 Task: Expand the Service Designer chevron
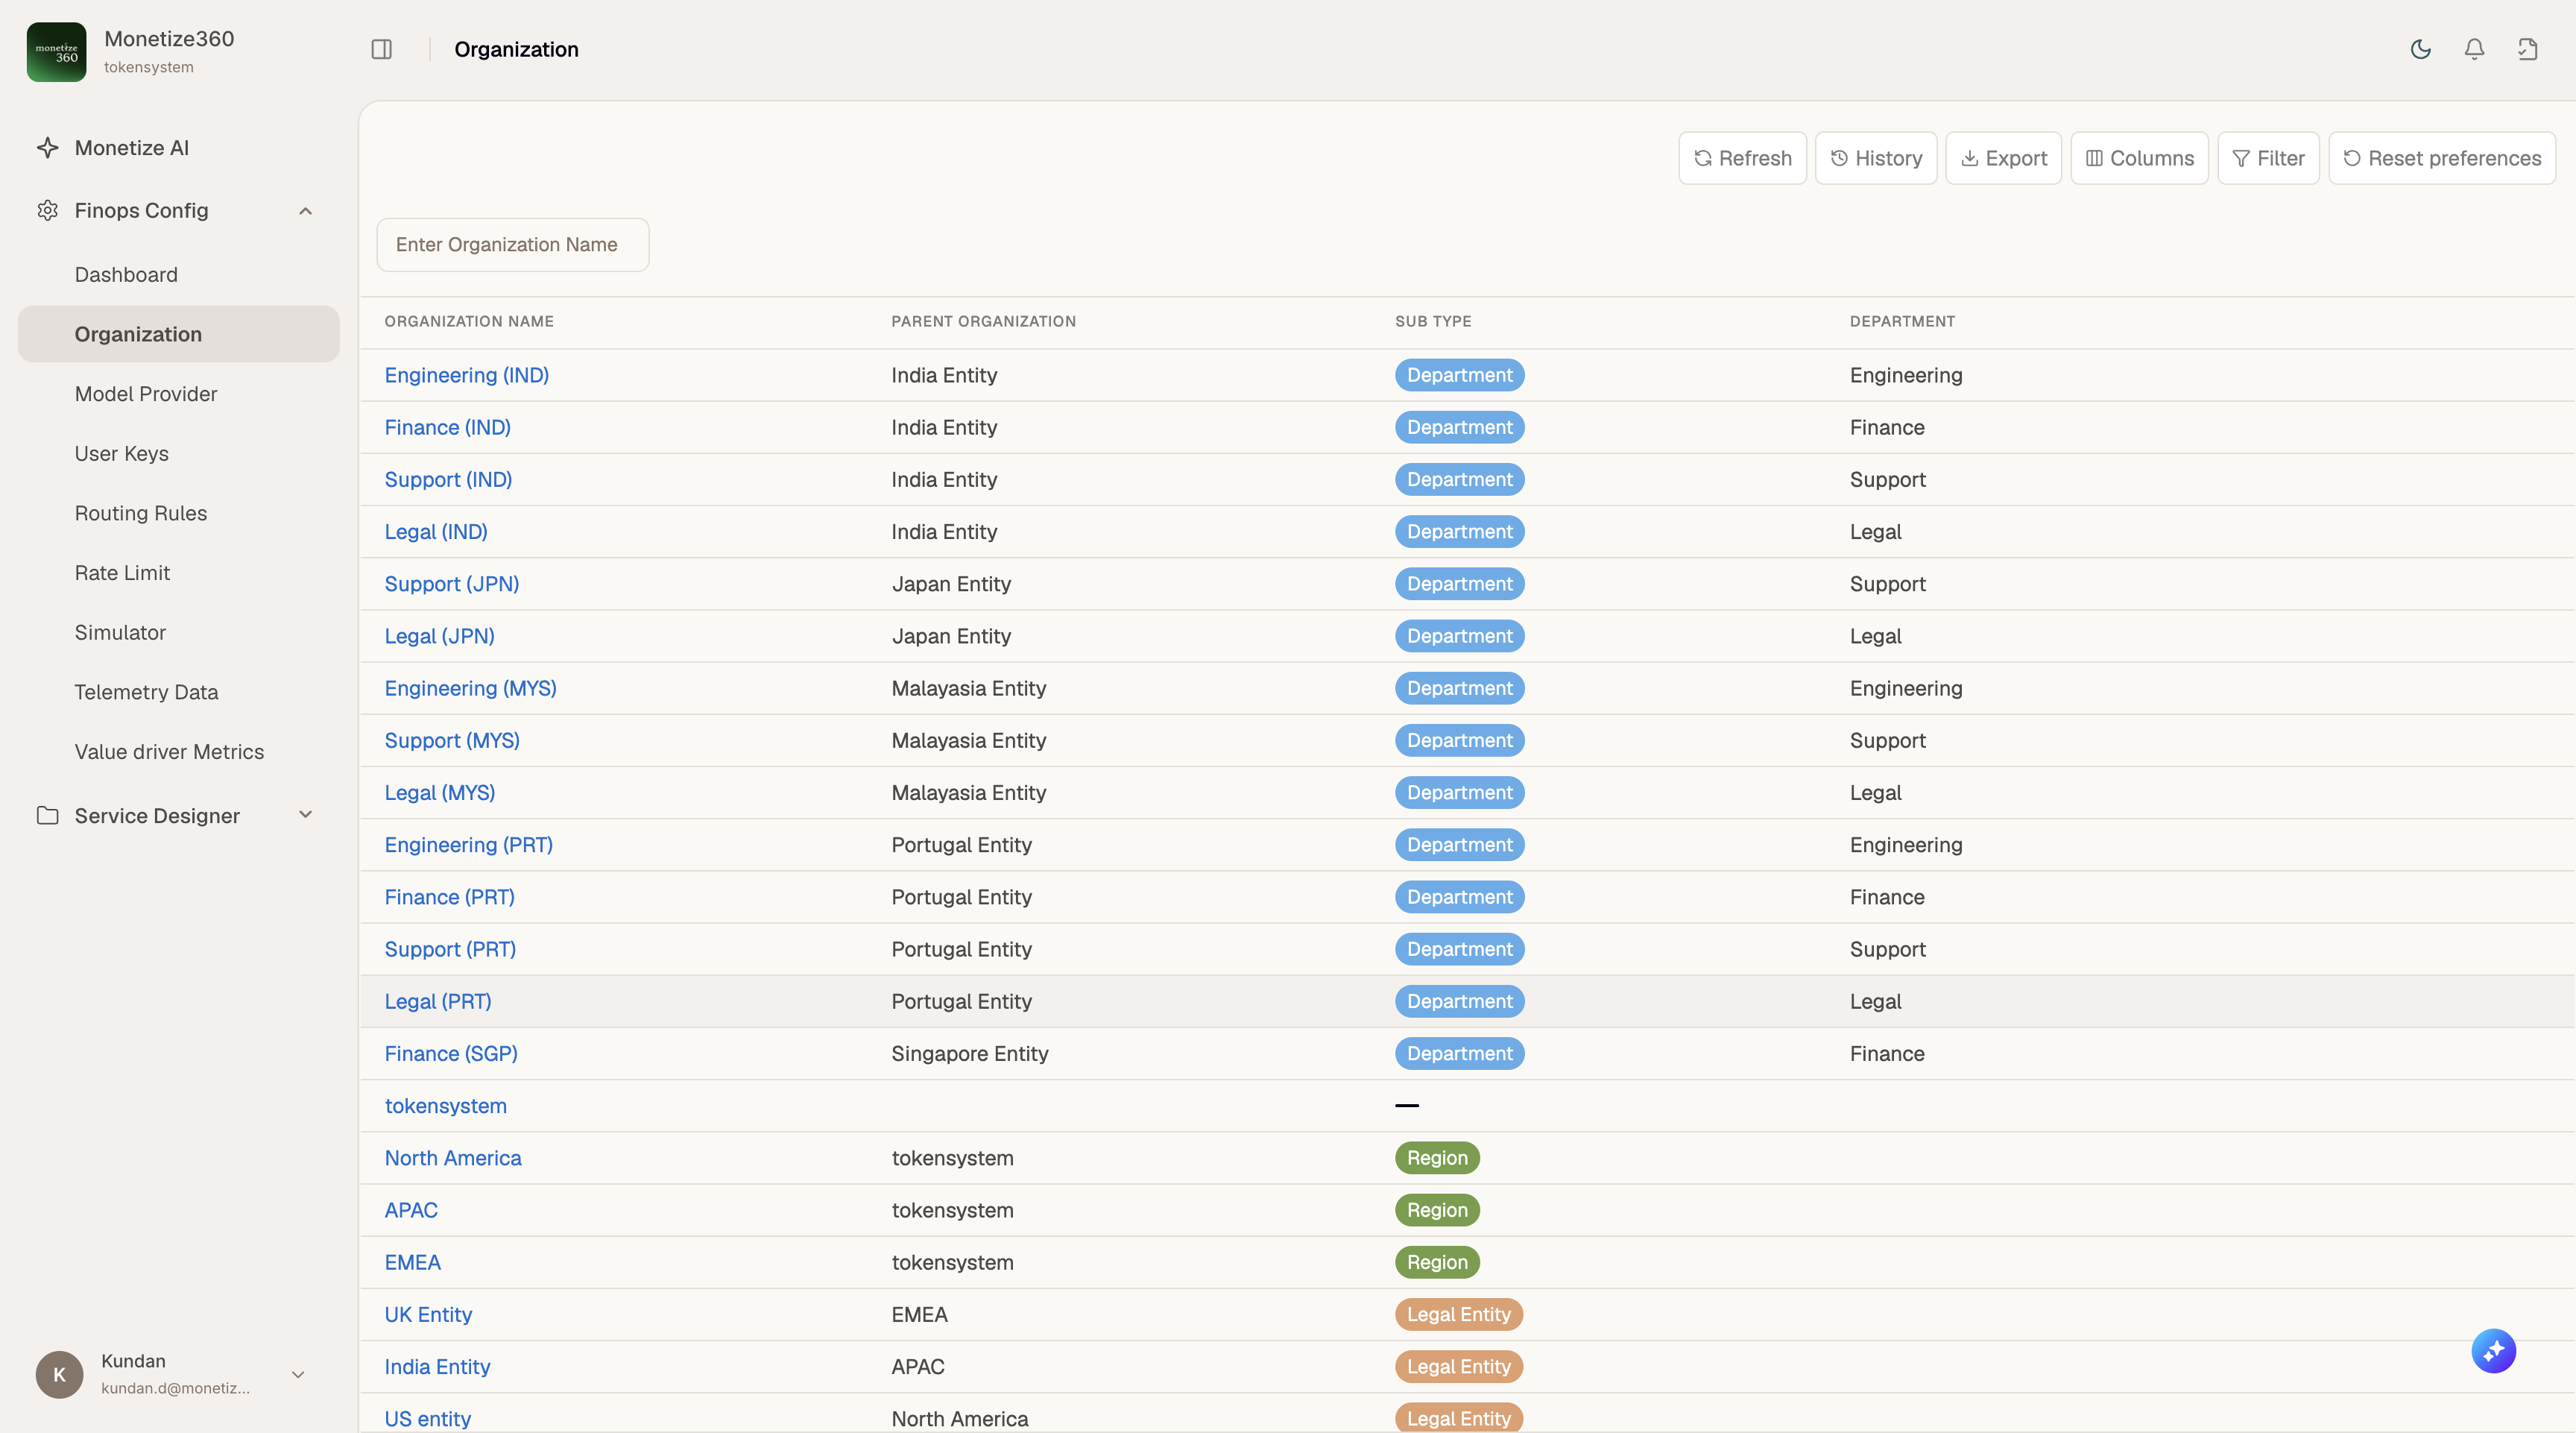coord(306,815)
